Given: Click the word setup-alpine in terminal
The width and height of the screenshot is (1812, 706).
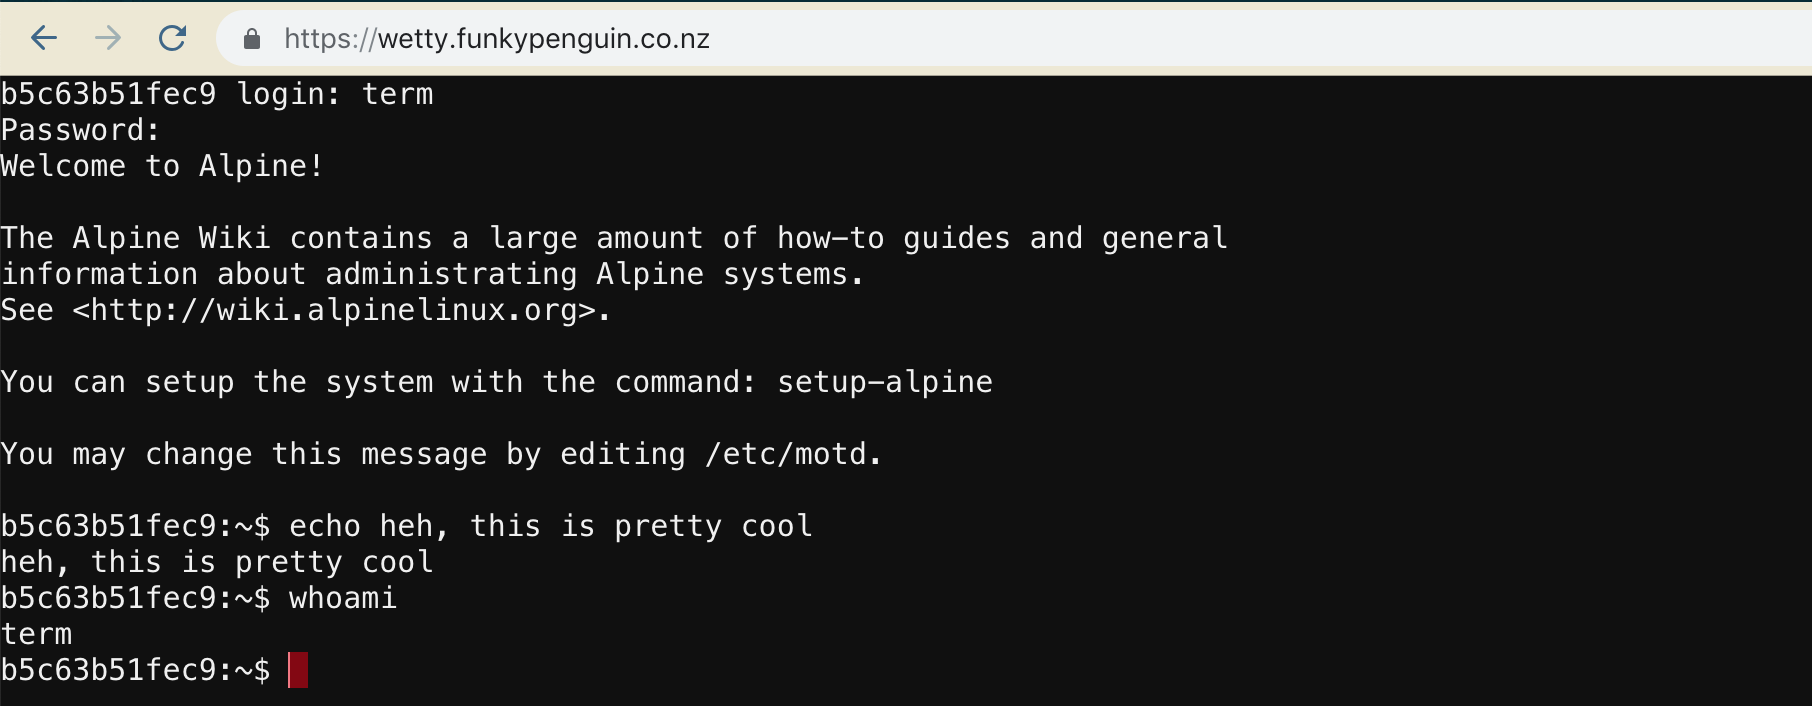Looking at the screenshot, I should [x=885, y=382].
